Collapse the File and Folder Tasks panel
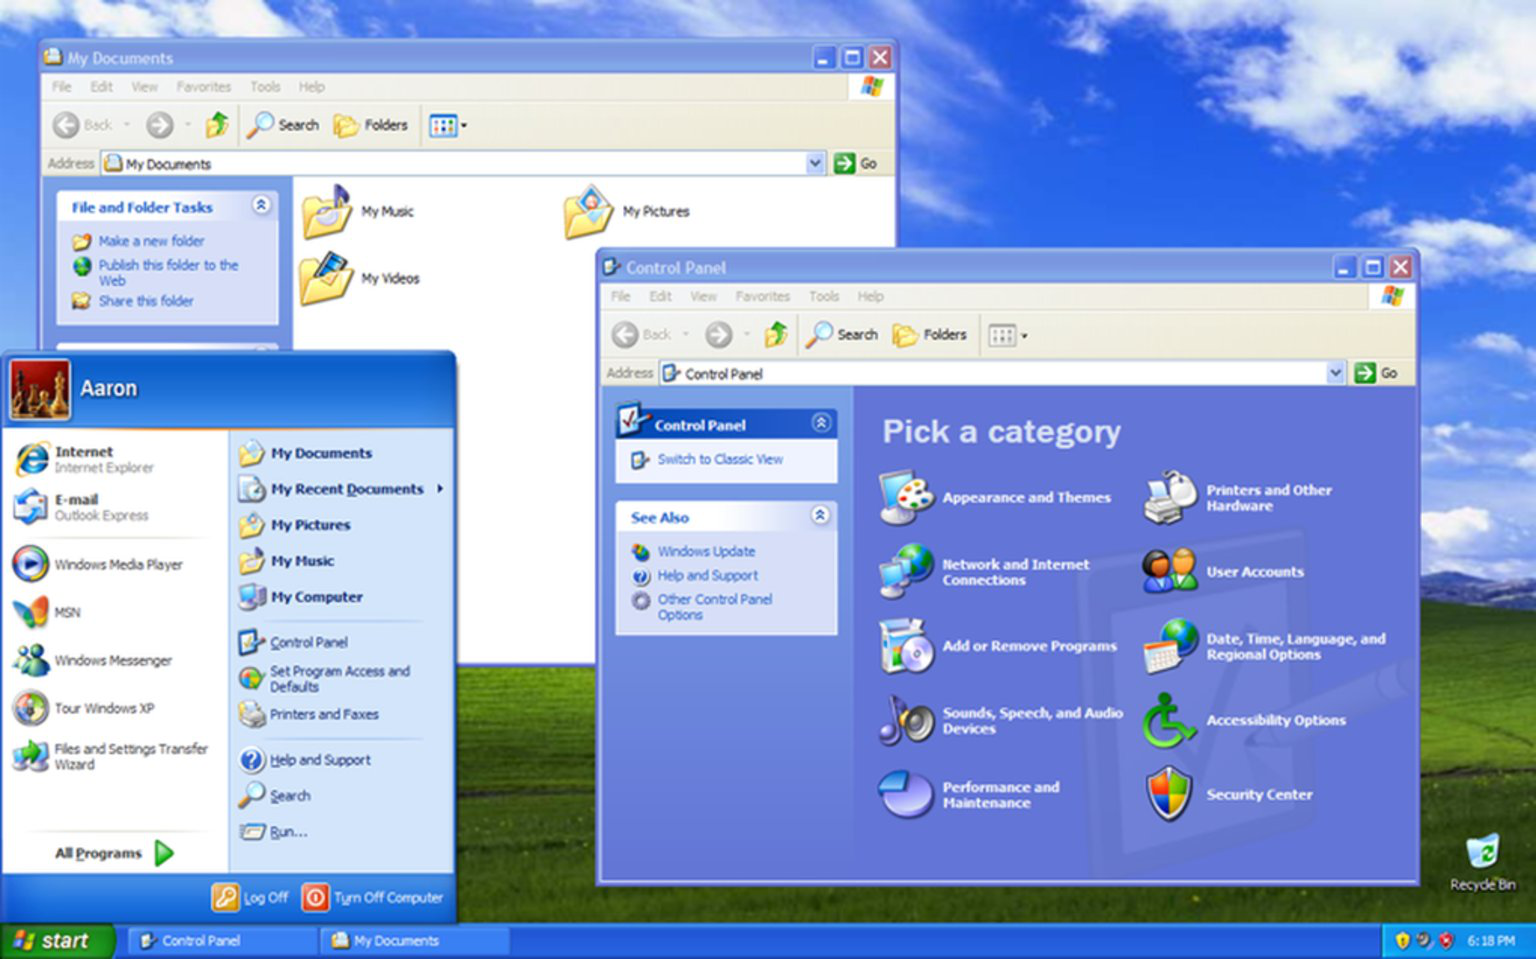The height and width of the screenshot is (959, 1536). click(x=262, y=206)
